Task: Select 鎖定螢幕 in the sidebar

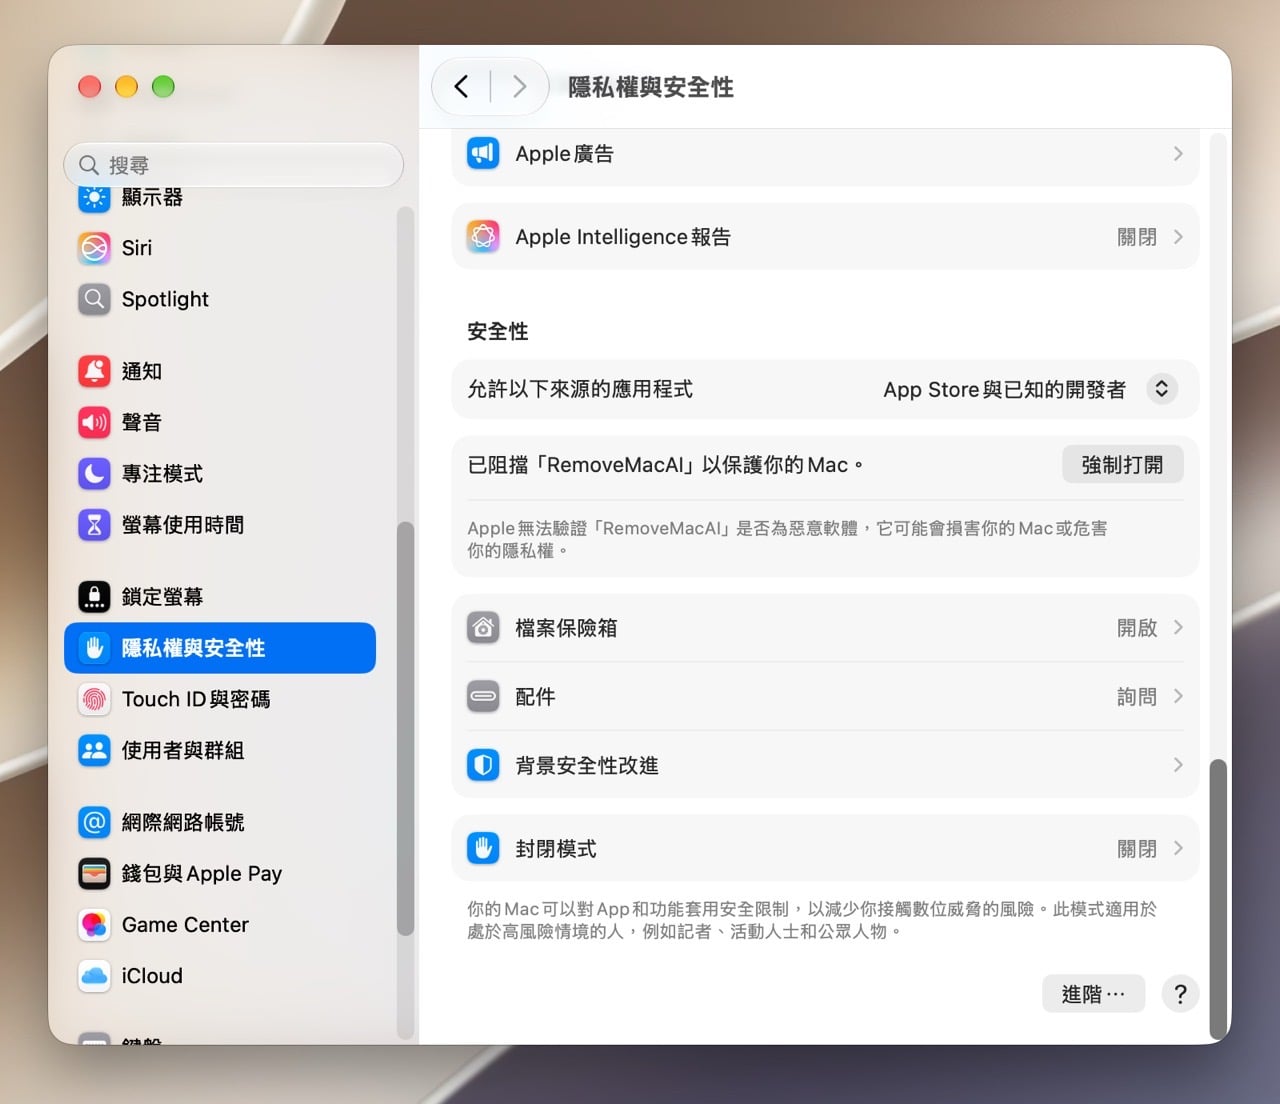Action: coord(220,597)
